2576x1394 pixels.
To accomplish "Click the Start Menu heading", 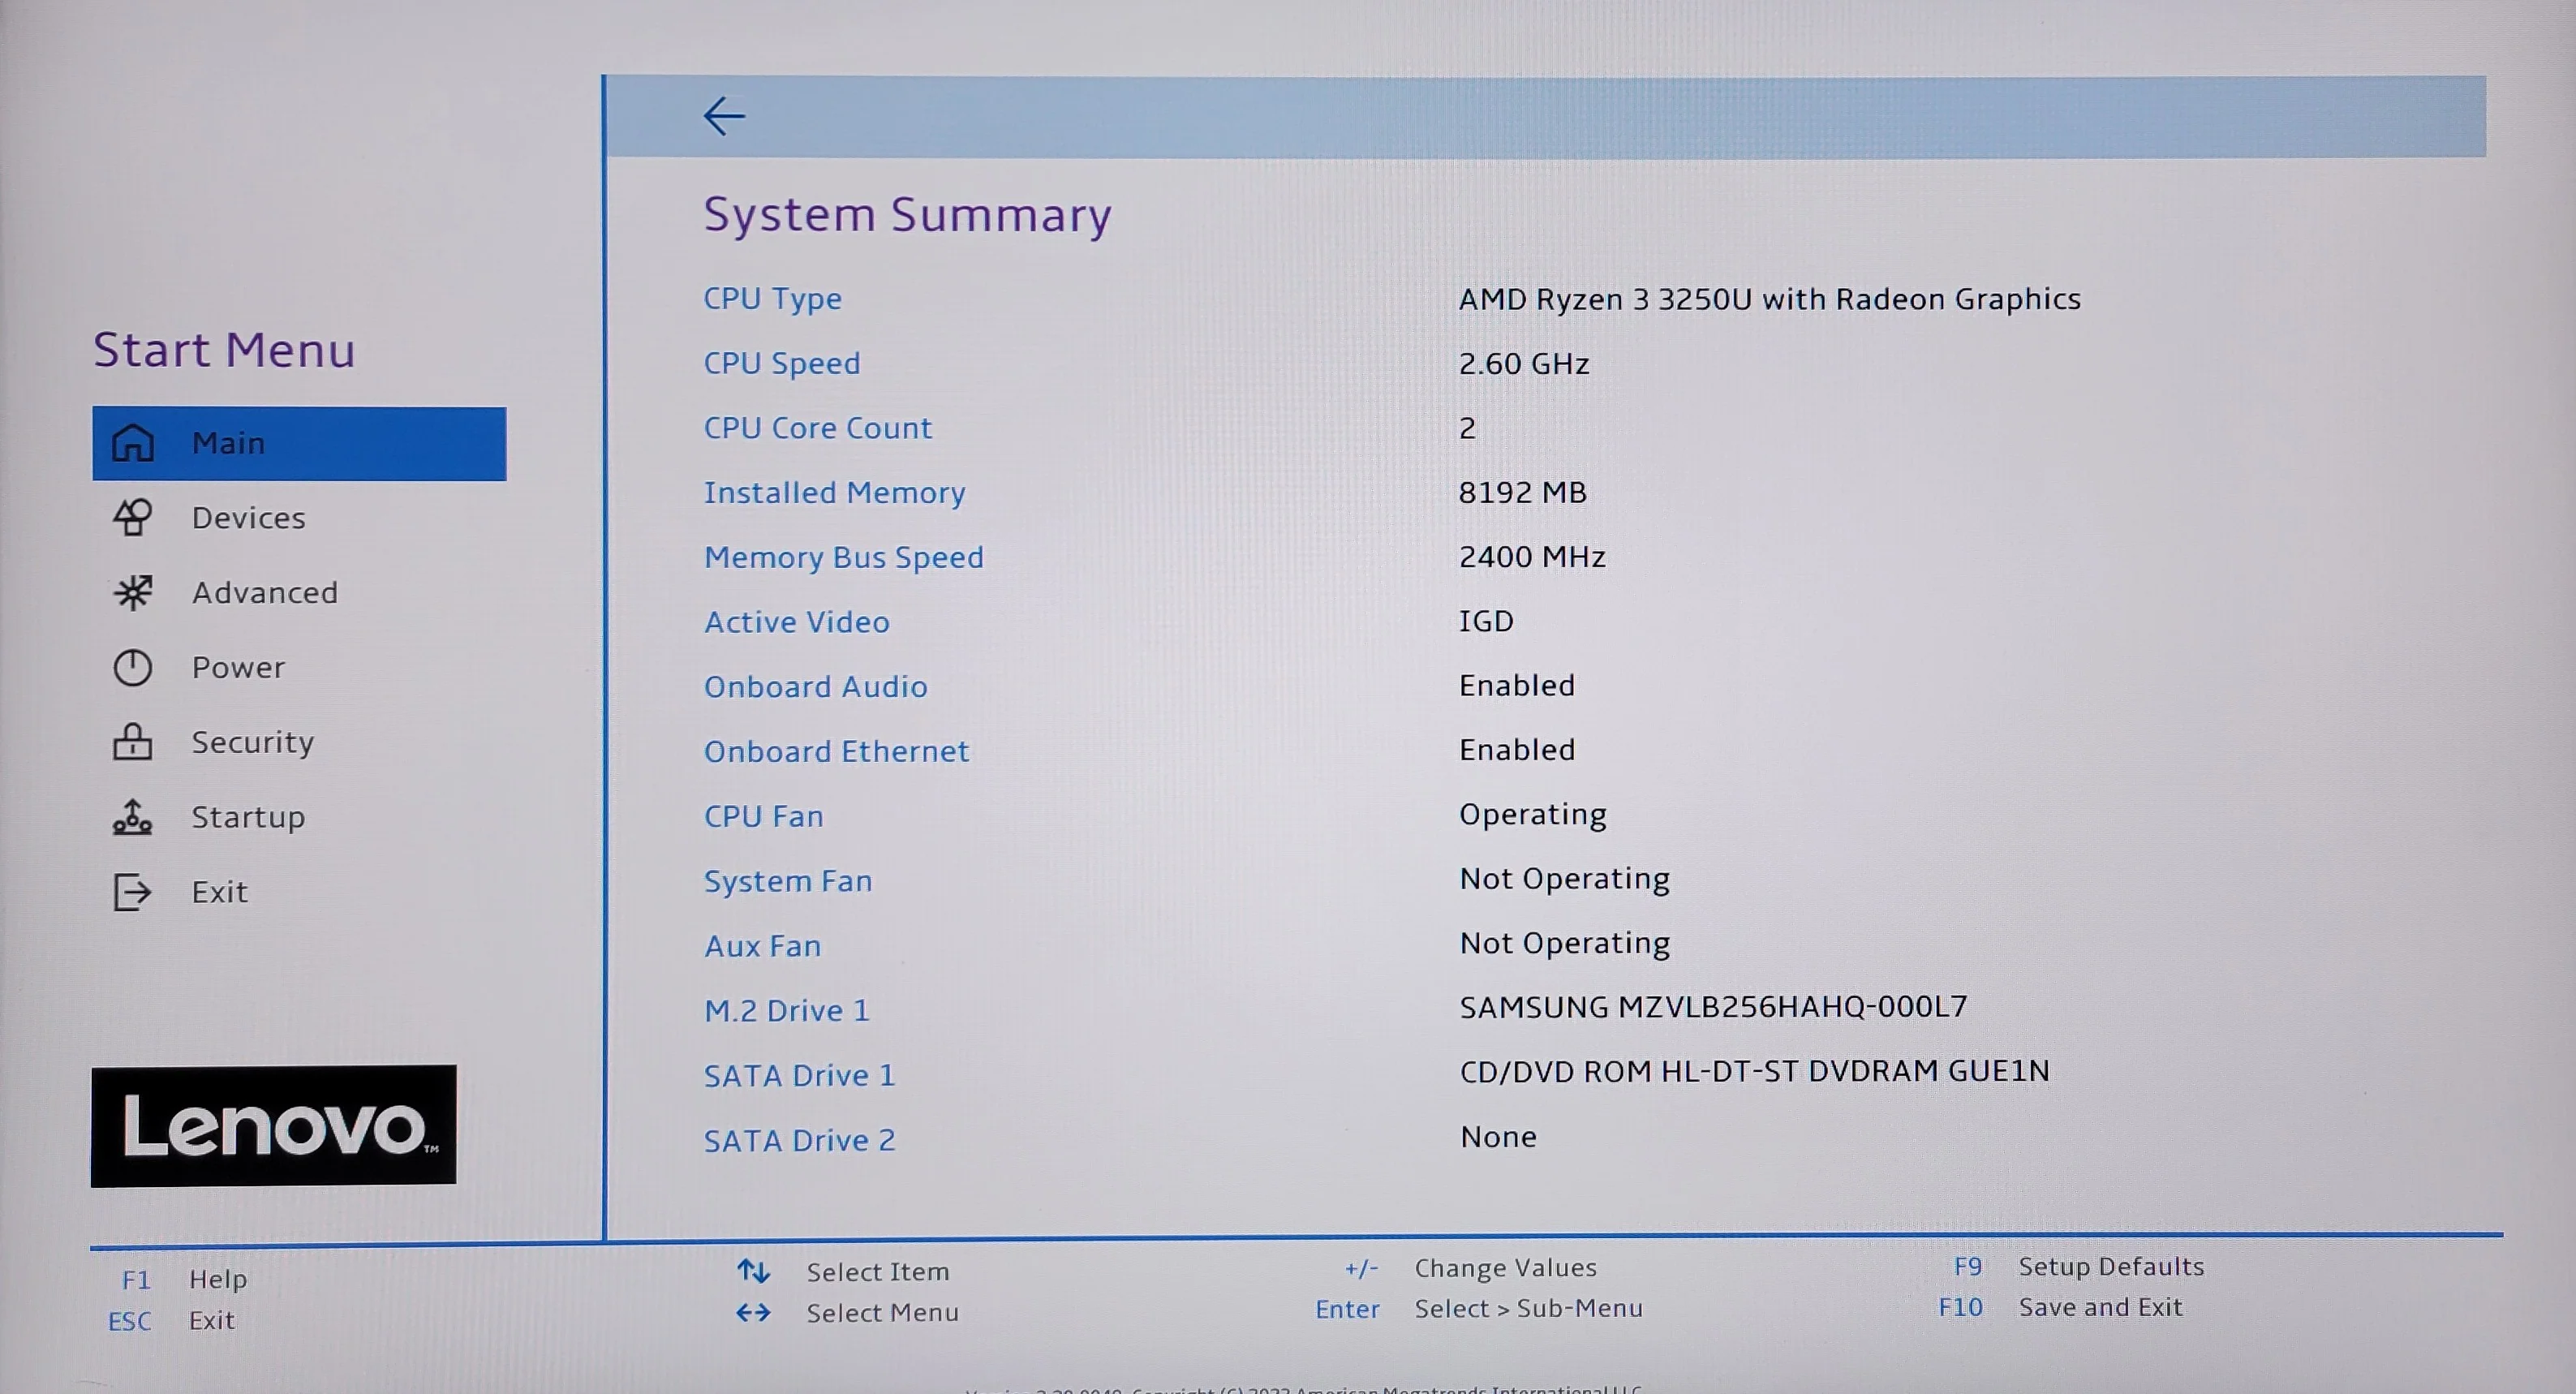I will (x=225, y=350).
